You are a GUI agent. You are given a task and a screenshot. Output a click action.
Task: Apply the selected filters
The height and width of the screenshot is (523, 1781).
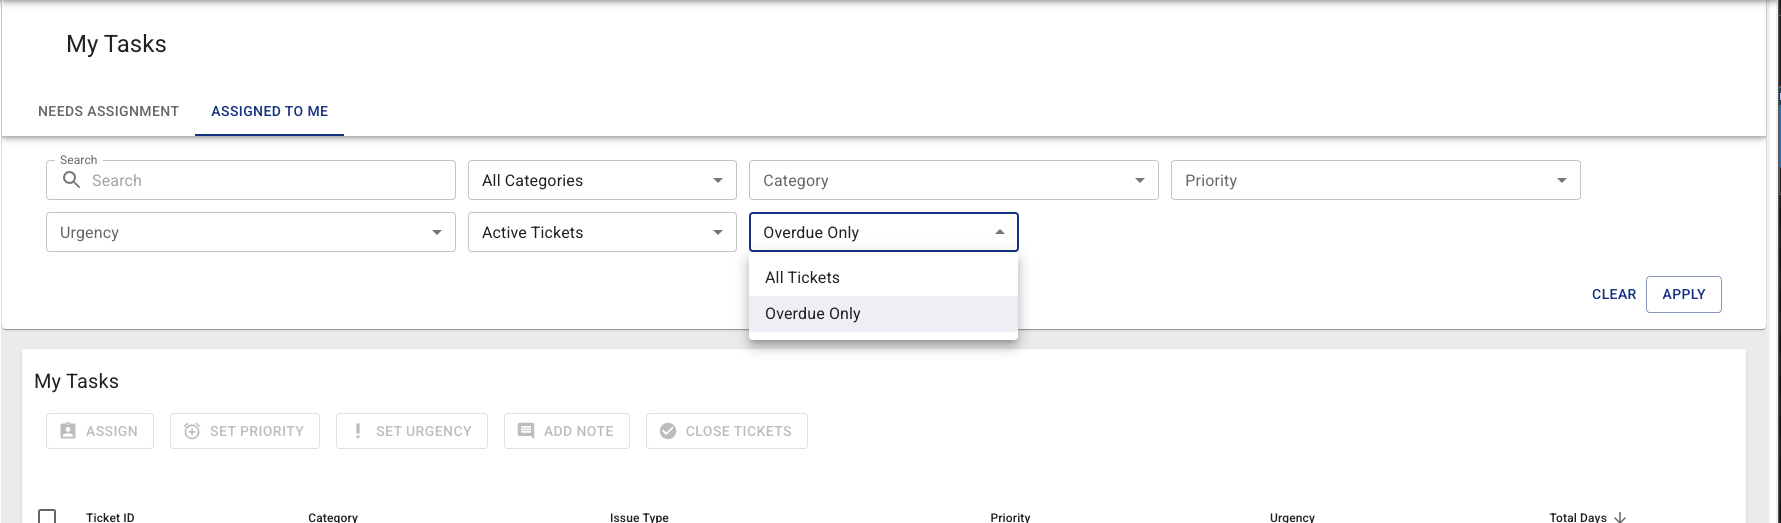[x=1683, y=294]
